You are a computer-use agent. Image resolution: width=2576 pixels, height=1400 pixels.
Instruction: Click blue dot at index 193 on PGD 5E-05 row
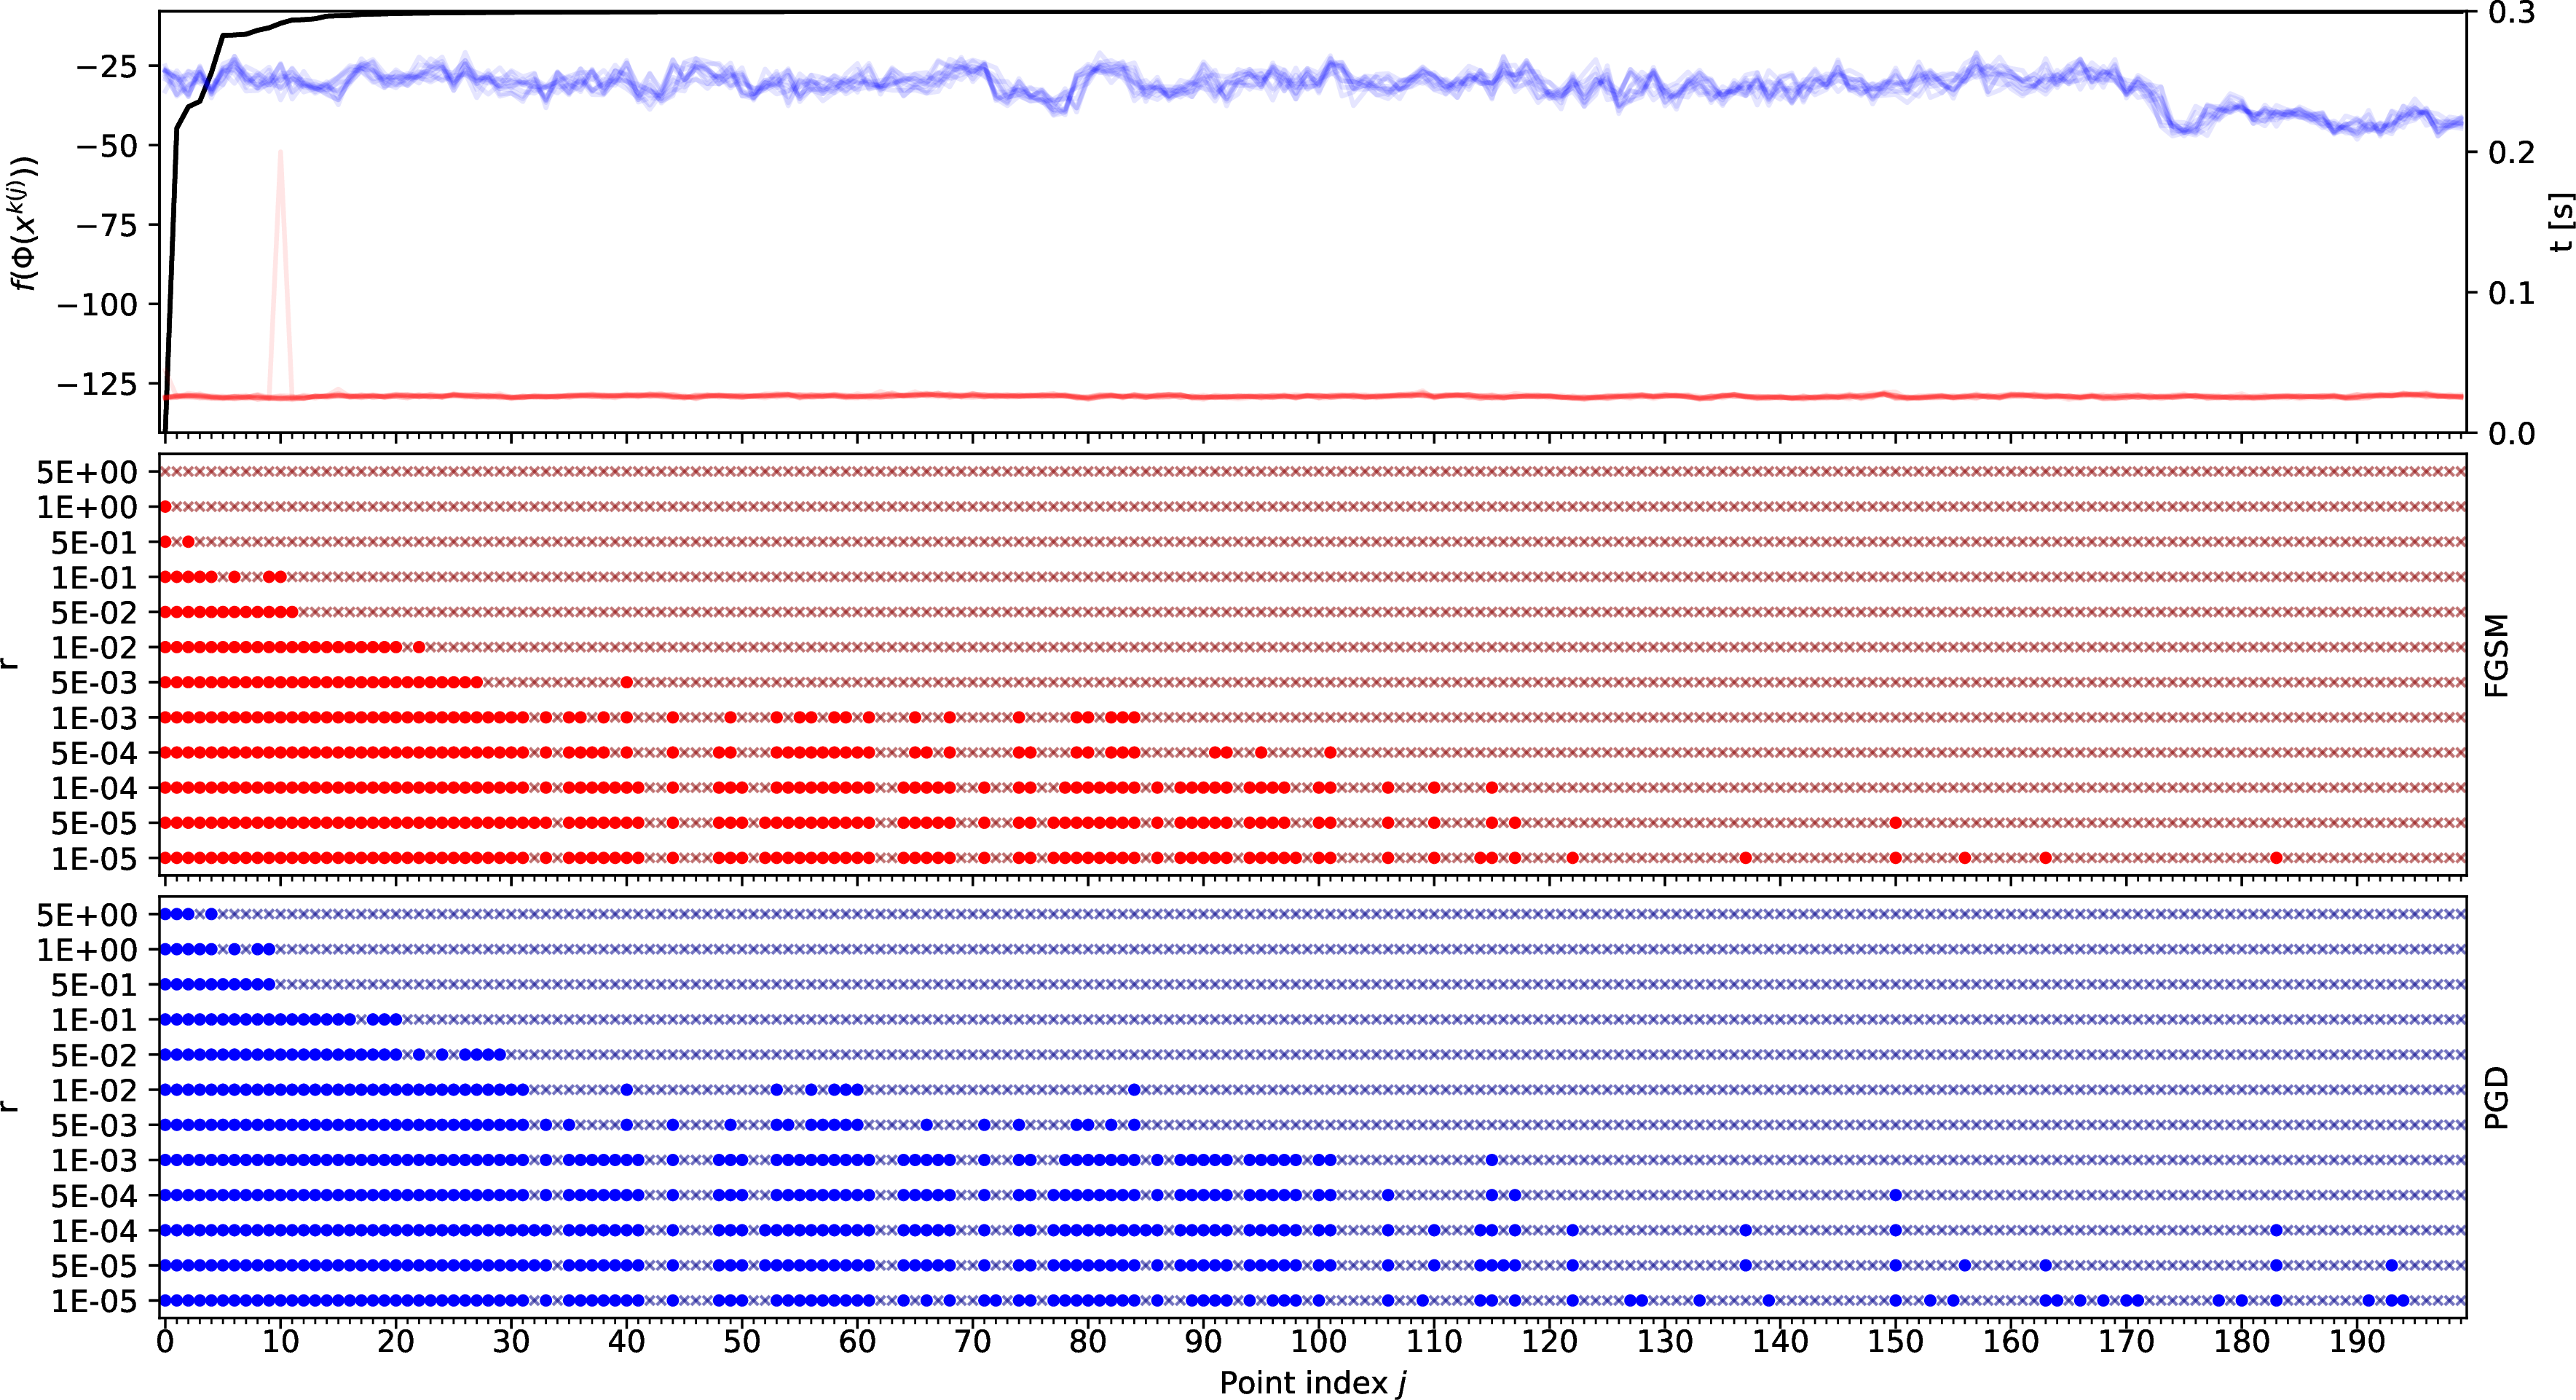[x=2391, y=1265]
